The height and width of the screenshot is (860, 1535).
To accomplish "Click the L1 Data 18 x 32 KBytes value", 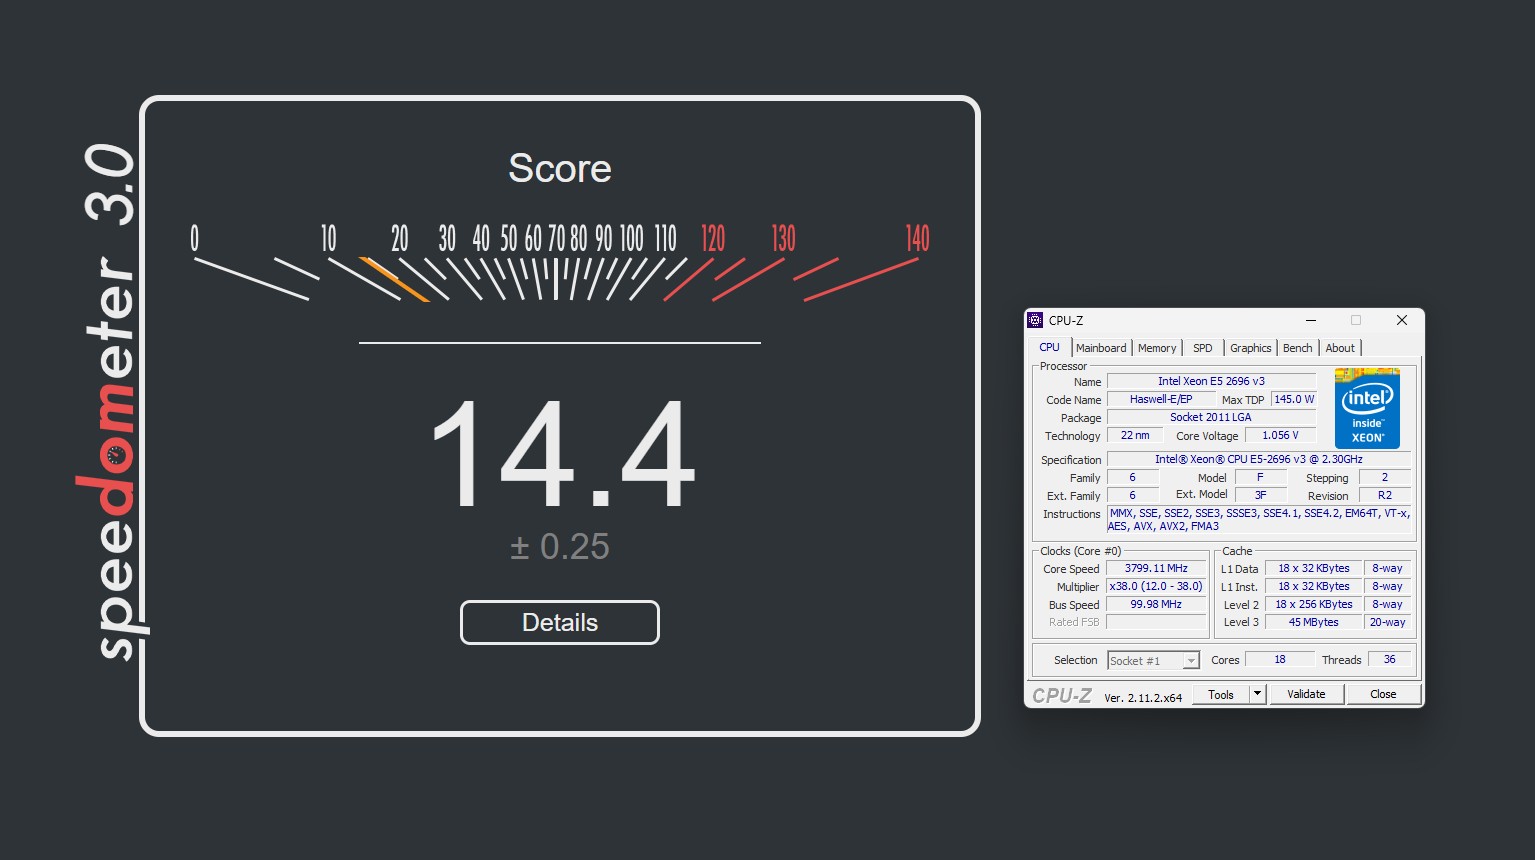I will pos(1313,568).
